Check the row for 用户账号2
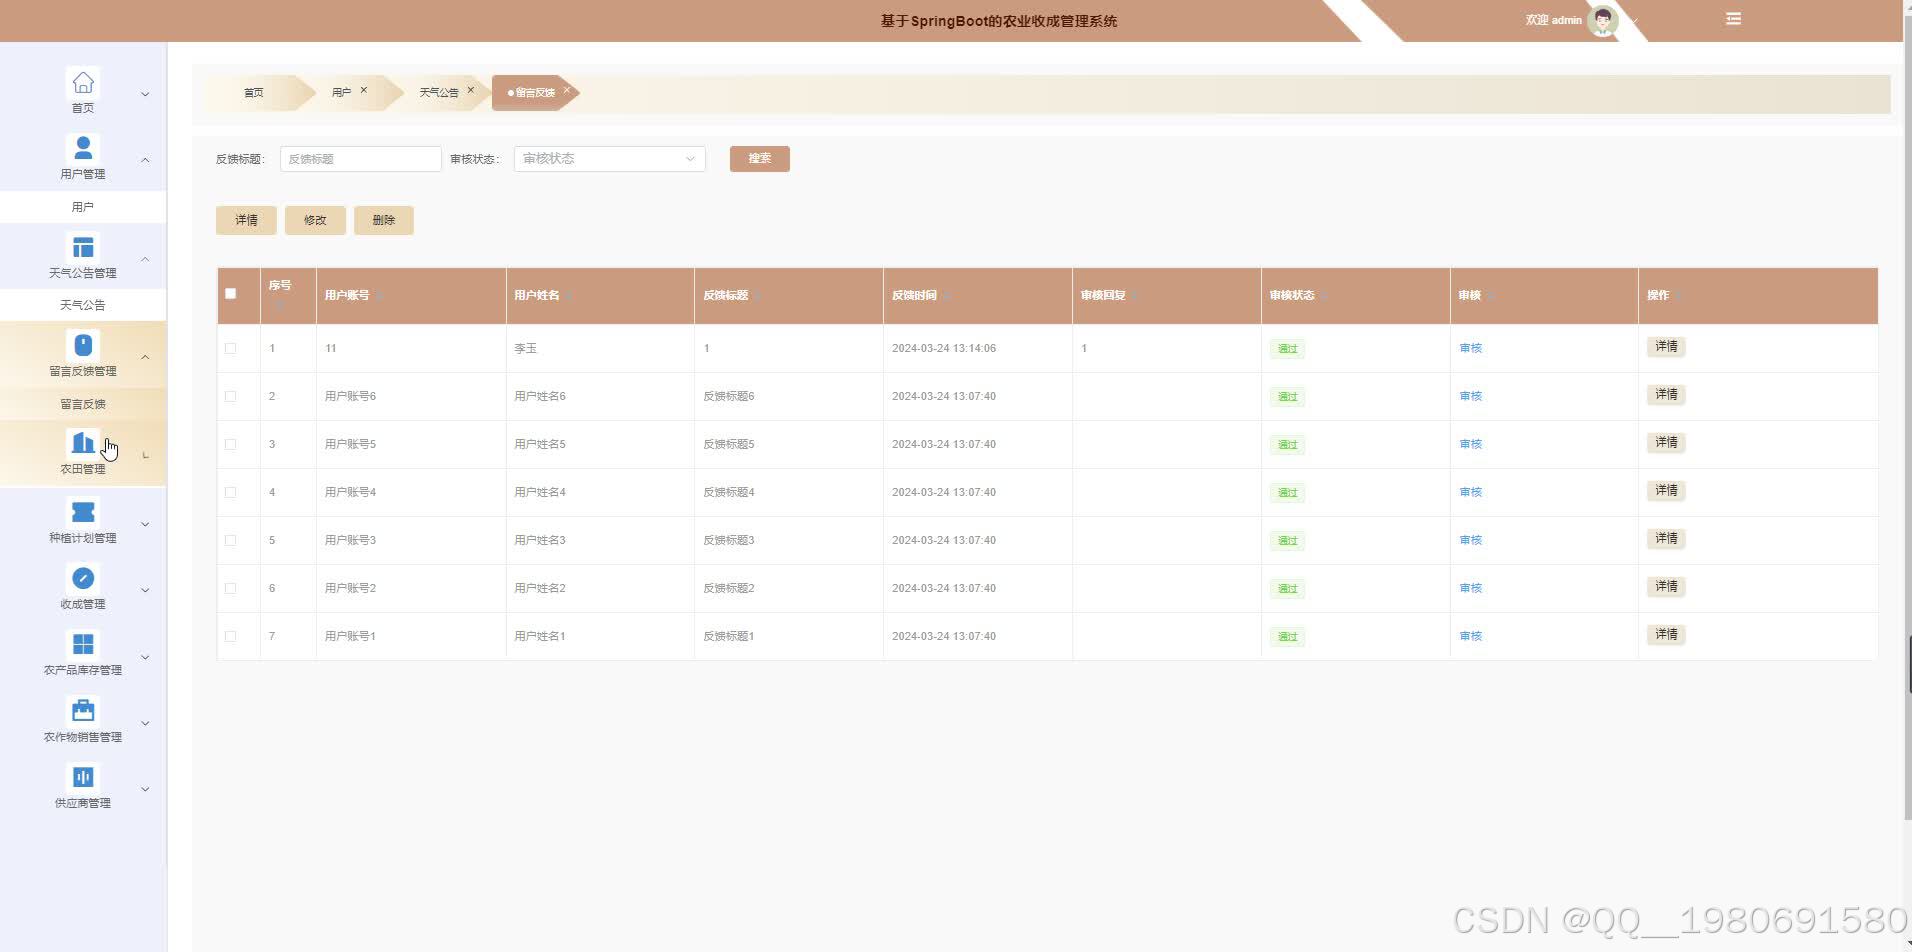1912x952 pixels. click(231, 588)
